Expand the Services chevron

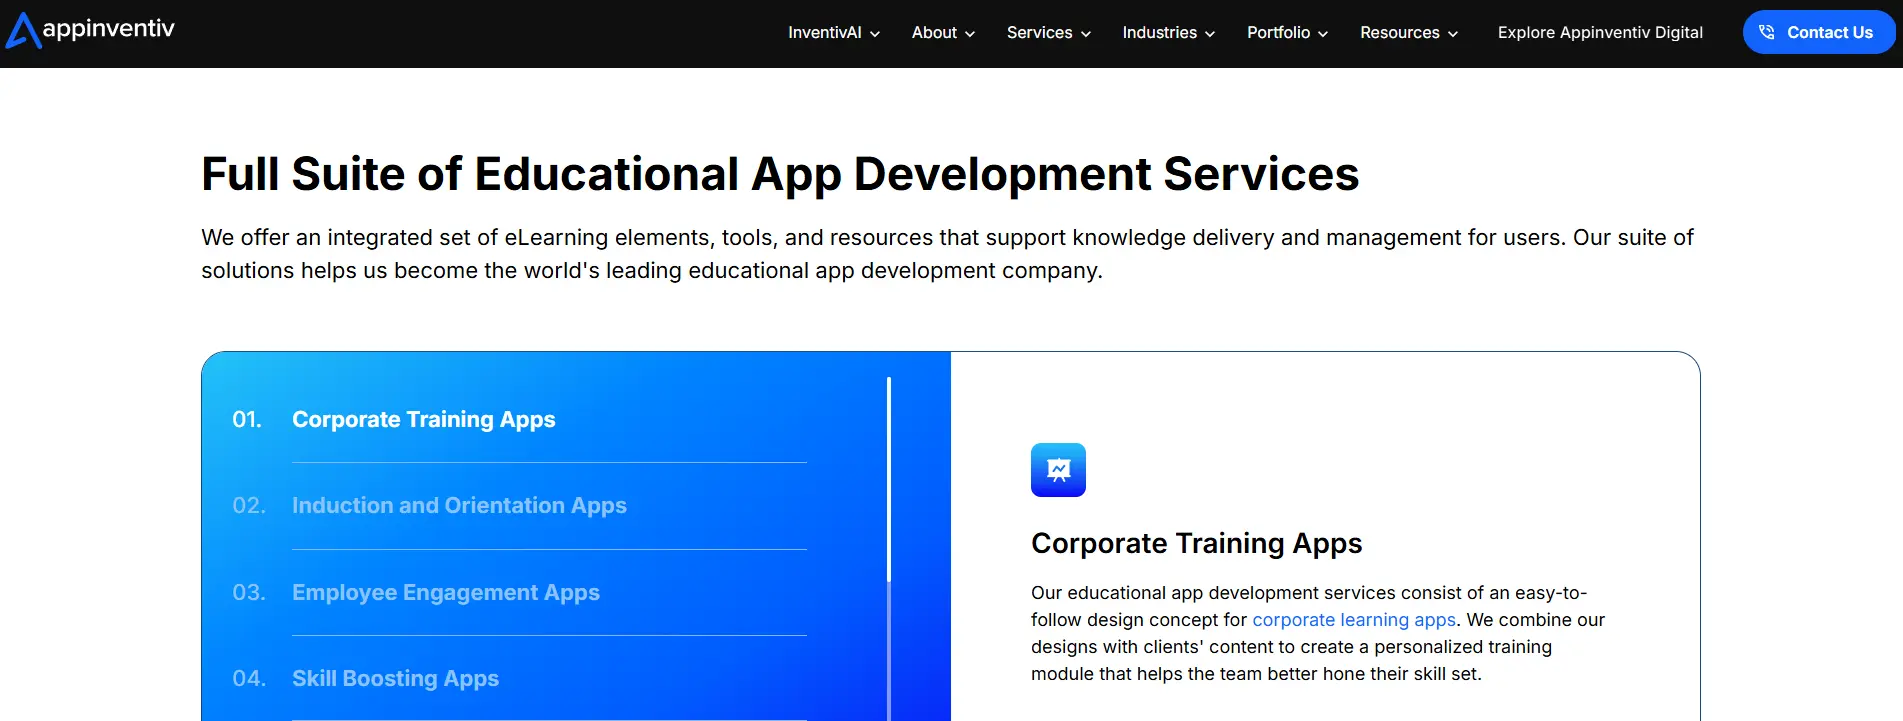(1086, 34)
